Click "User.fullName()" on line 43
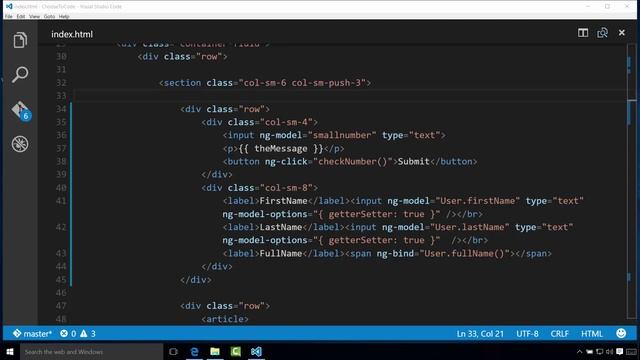This screenshot has width=640, height=360. point(464,253)
